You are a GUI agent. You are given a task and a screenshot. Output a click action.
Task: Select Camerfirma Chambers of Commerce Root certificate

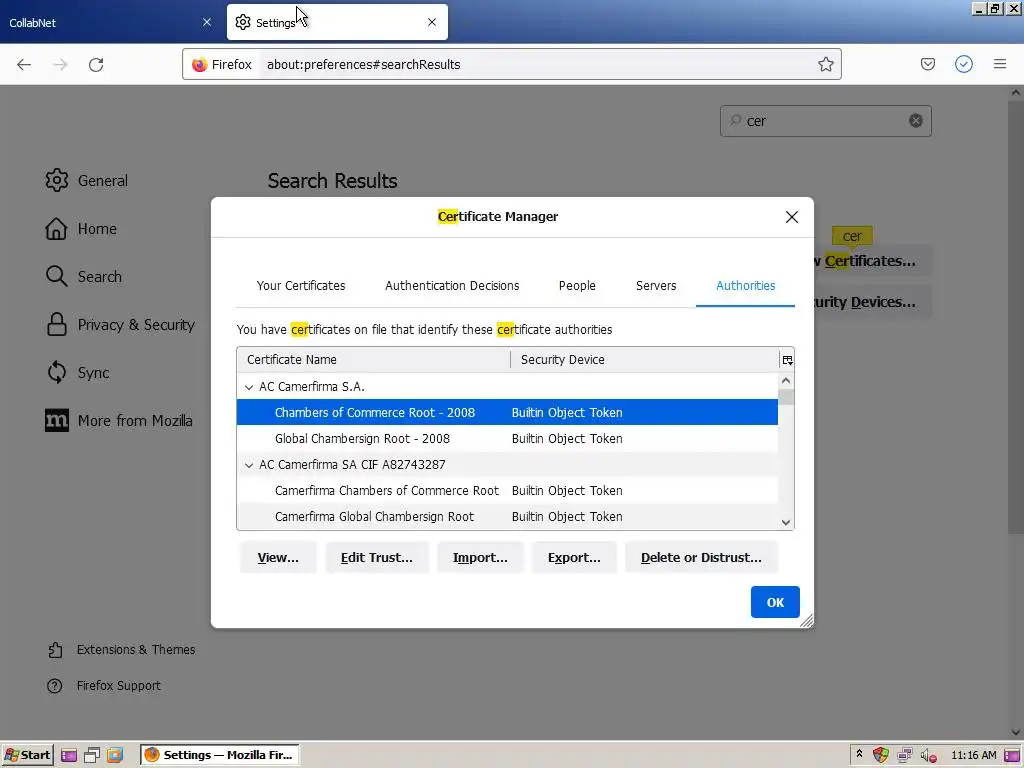pyautogui.click(x=507, y=490)
